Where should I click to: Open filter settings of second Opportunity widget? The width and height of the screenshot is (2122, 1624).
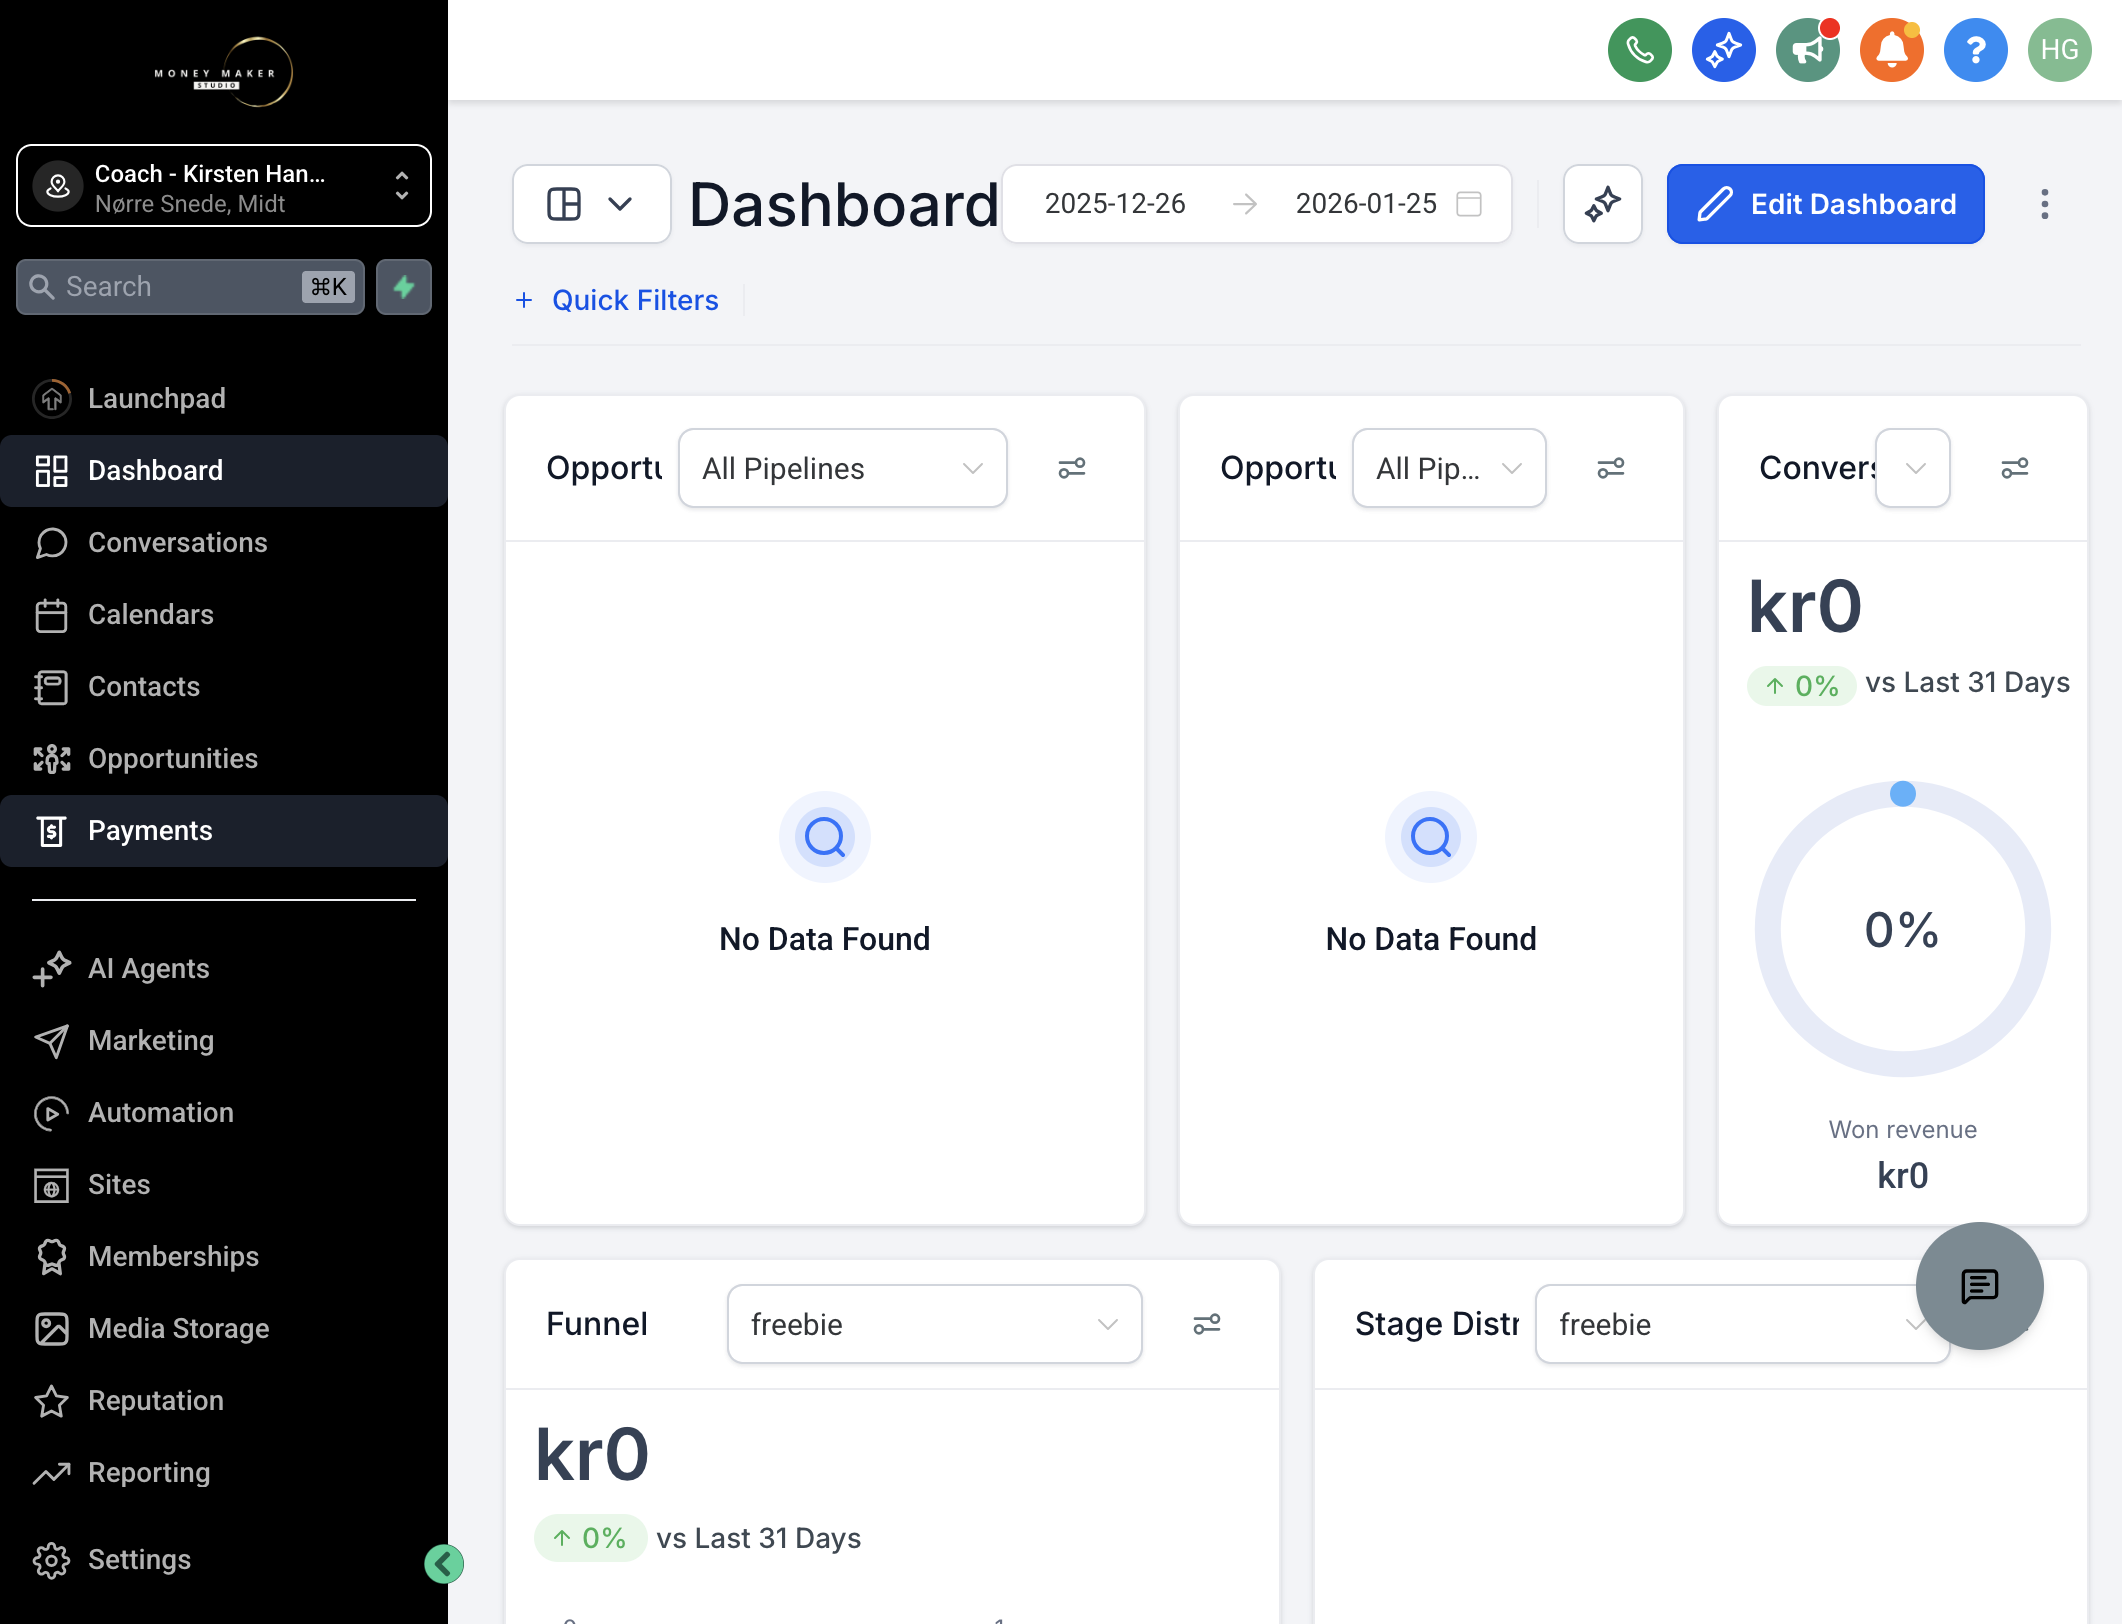1611,468
